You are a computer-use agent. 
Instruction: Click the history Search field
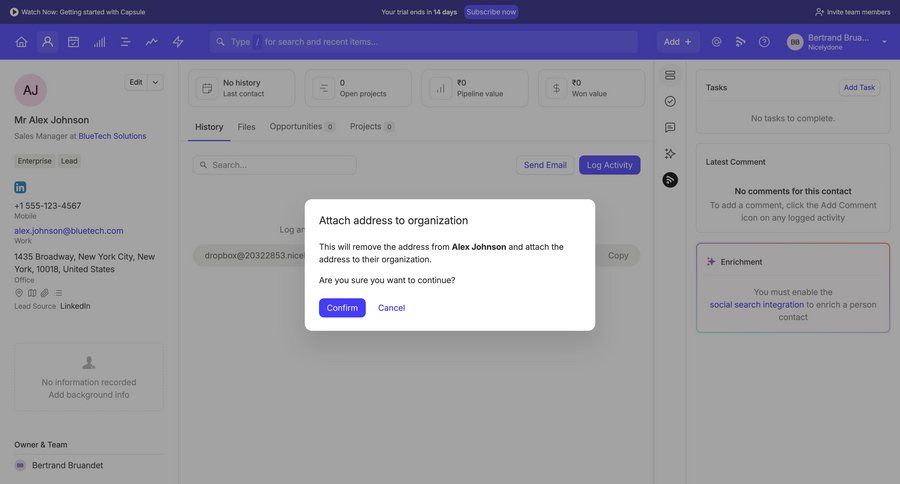(x=275, y=165)
